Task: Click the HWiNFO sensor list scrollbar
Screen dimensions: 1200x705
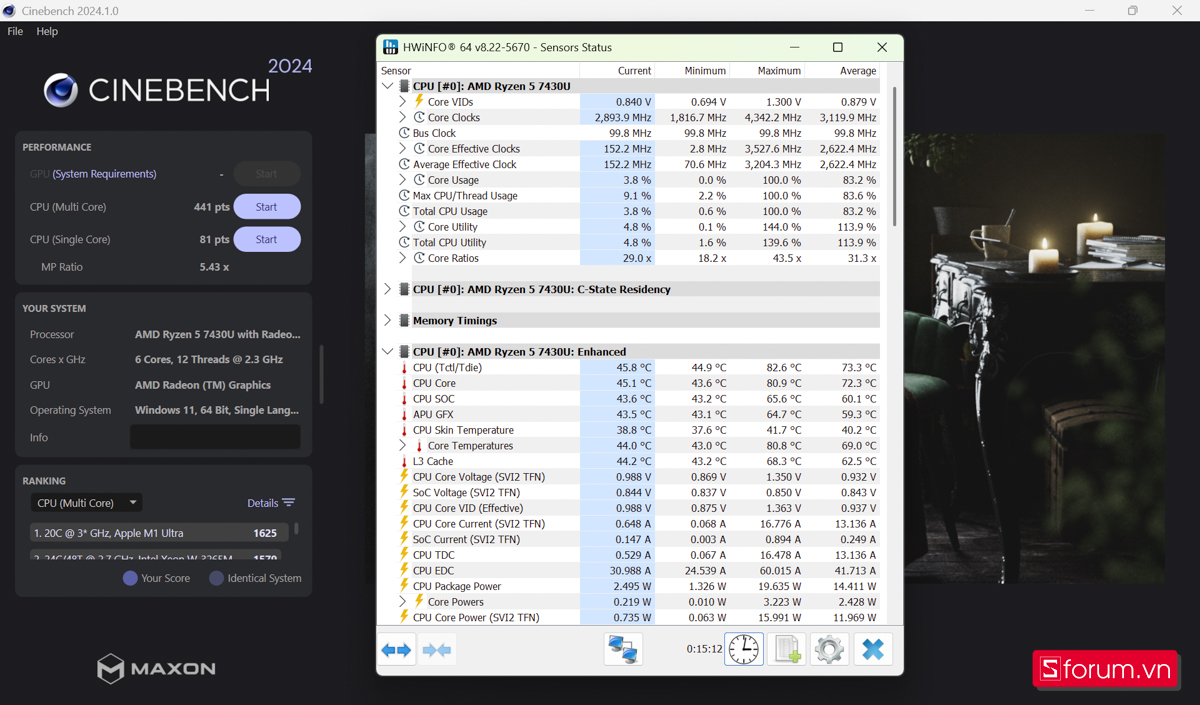Action: click(894, 157)
